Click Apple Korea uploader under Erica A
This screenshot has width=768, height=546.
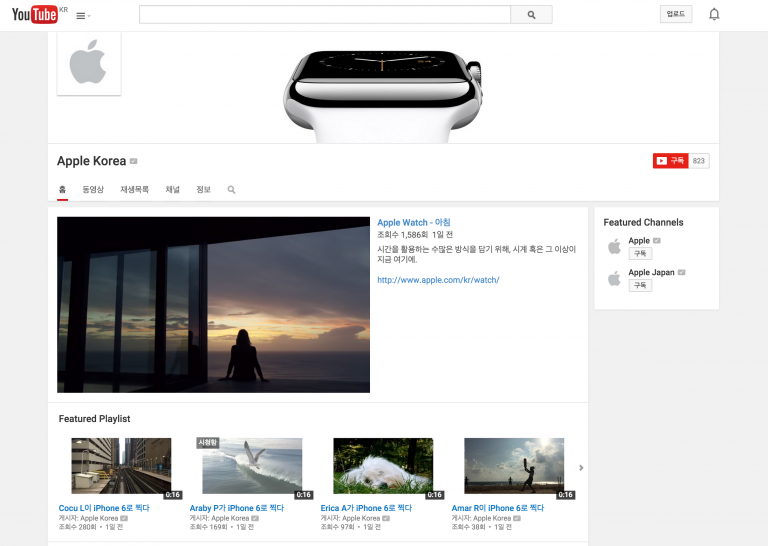[361, 518]
